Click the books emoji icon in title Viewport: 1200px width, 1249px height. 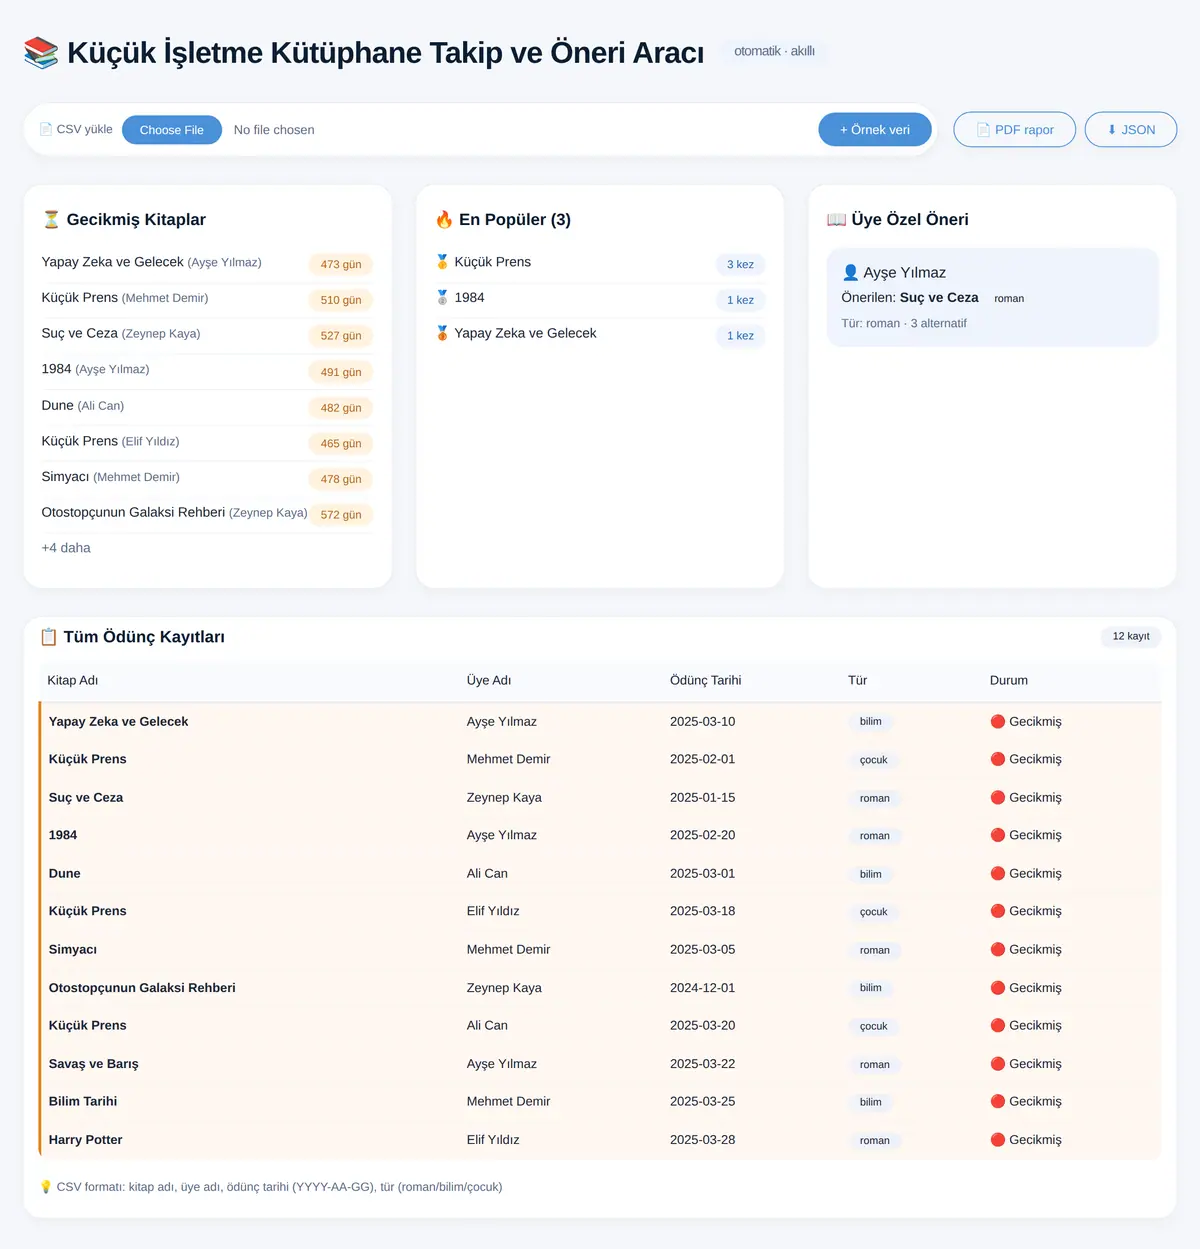(41, 53)
